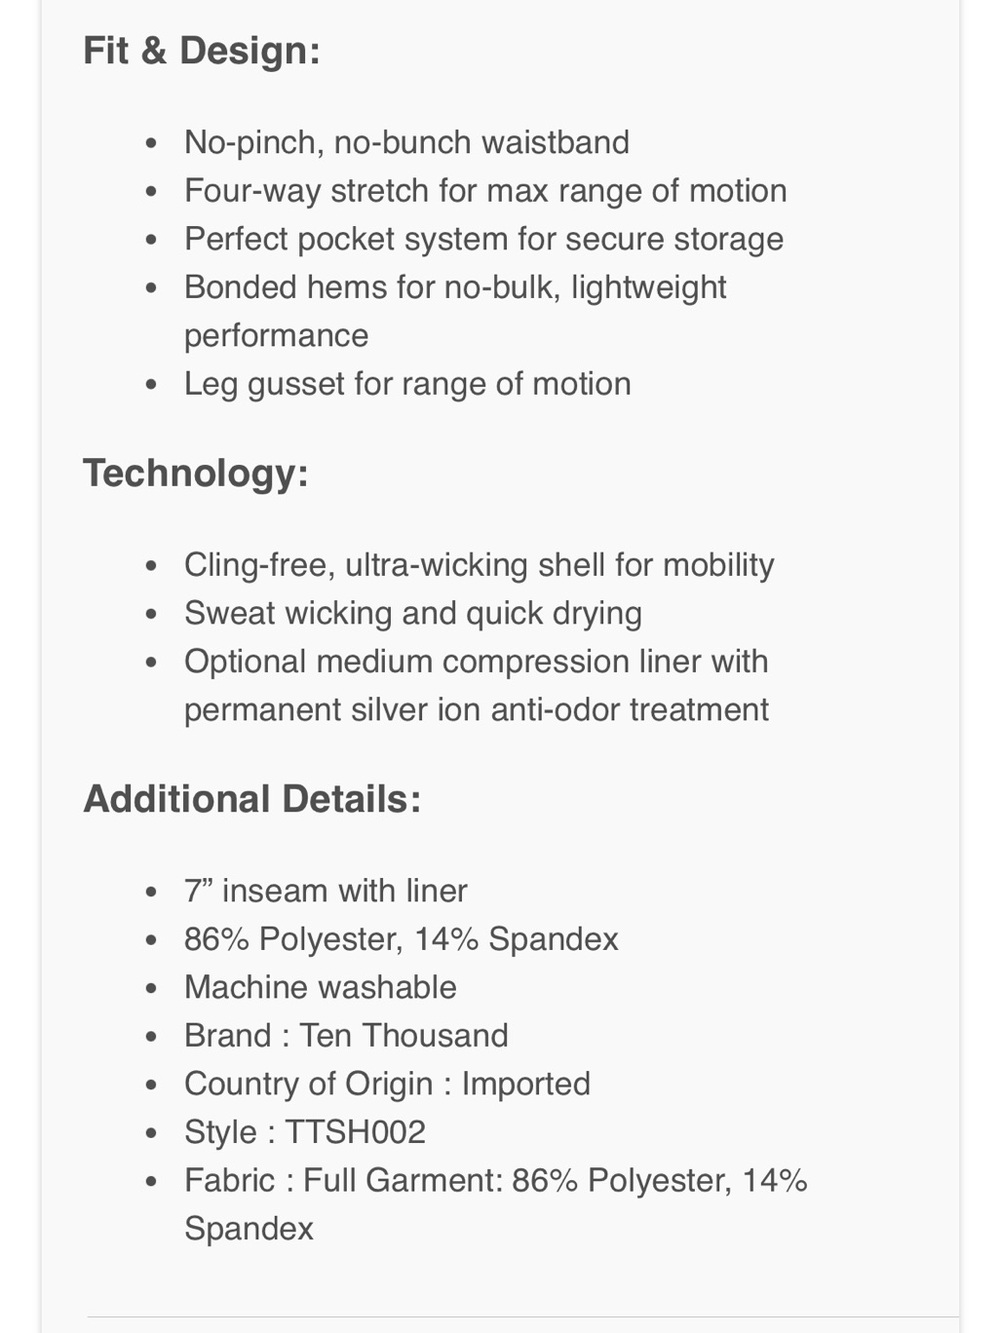Select Sweat wicking and quick drying line
The width and height of the screenshot is (1000, 1333).
click(x=413, y=613)
